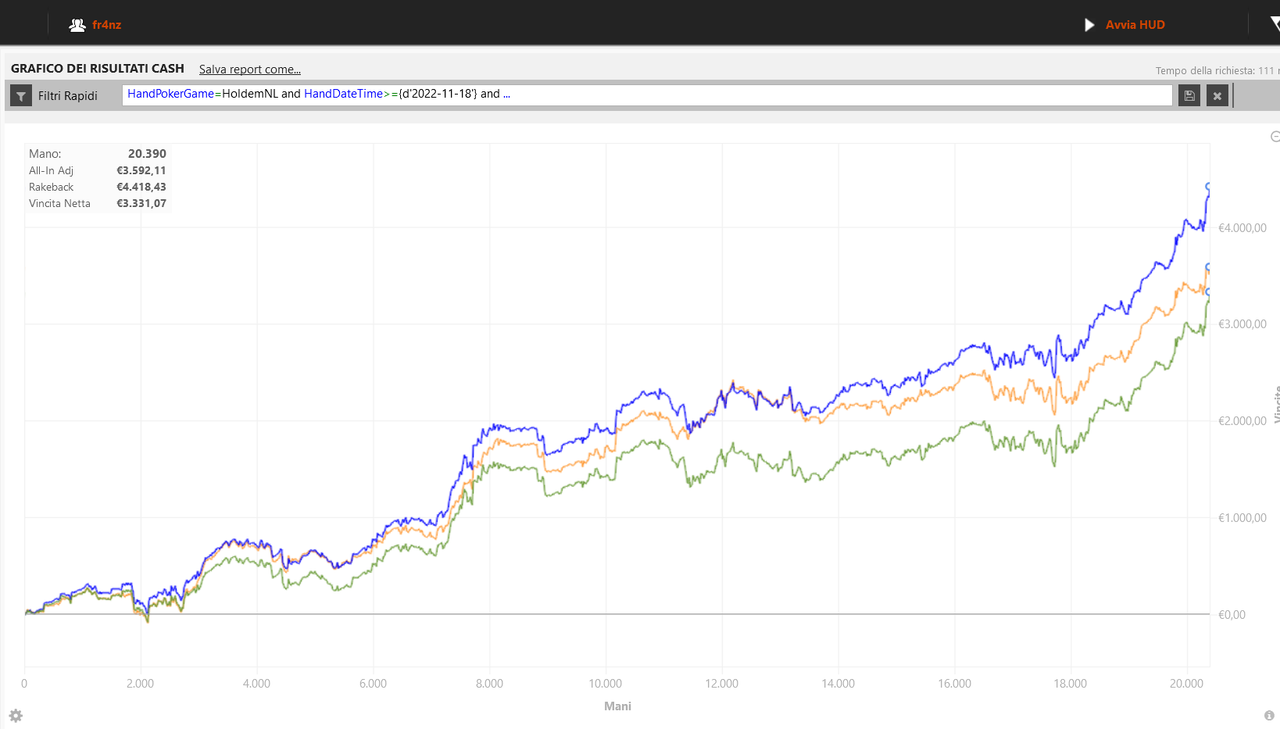Click the Vincita Netta legend label
Screen dimensions: 1280x729
point(60,203)
